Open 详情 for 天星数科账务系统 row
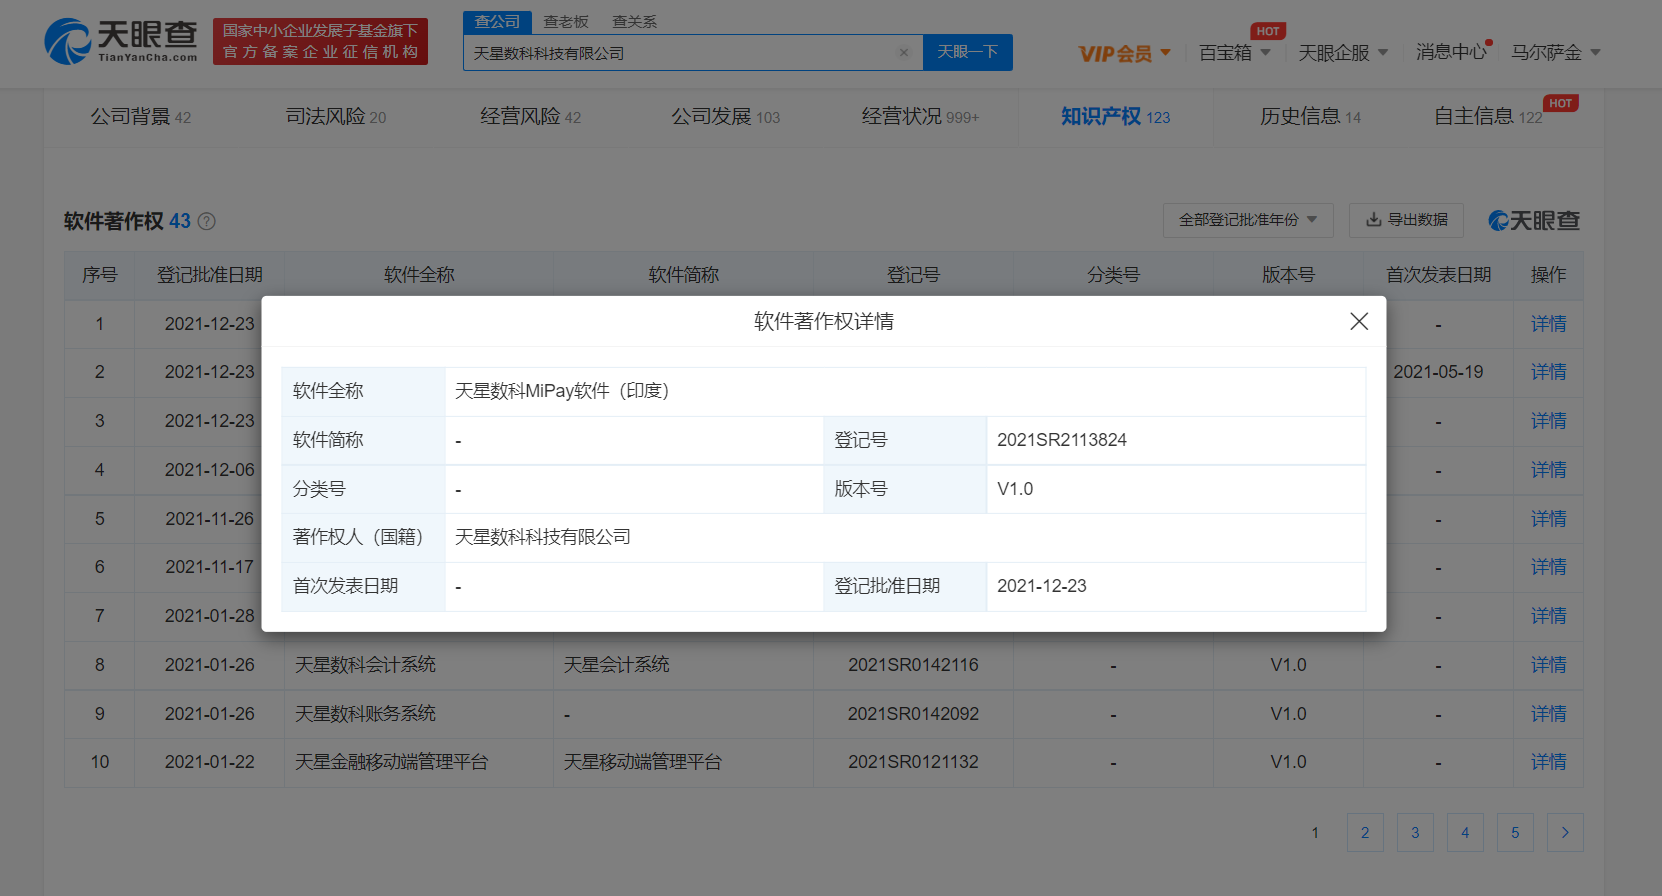Viewport: 1662px width, 896px height. 1548,713
